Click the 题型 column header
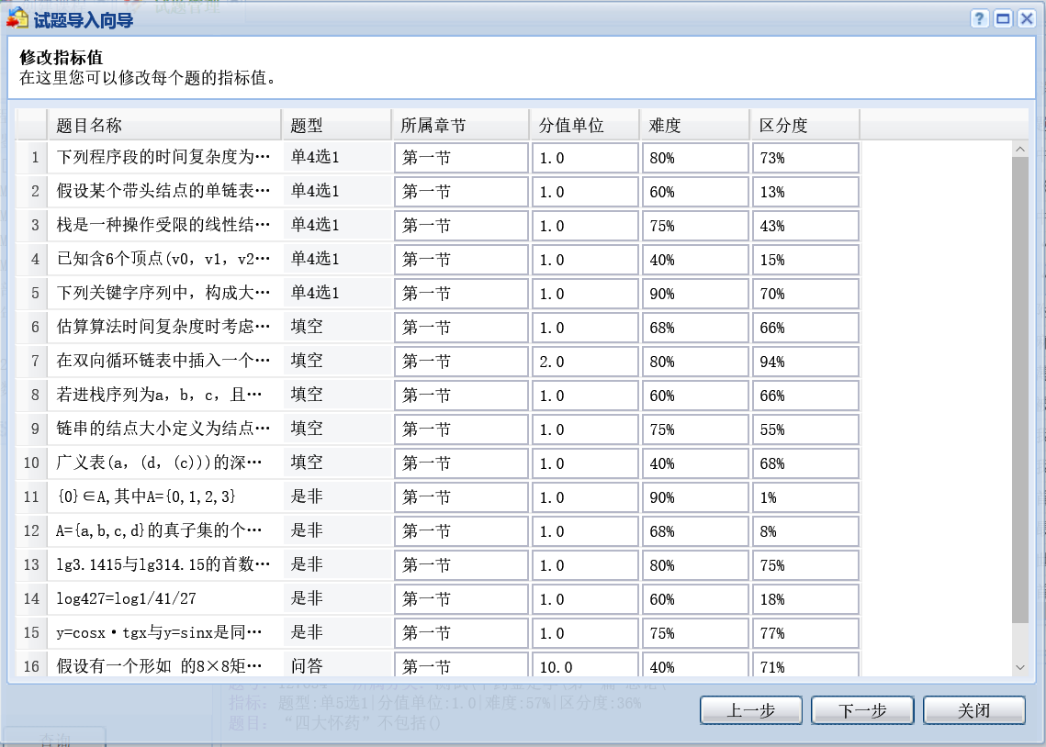The height and width of the screenshot is (747, 1046). tap(336, 125)
